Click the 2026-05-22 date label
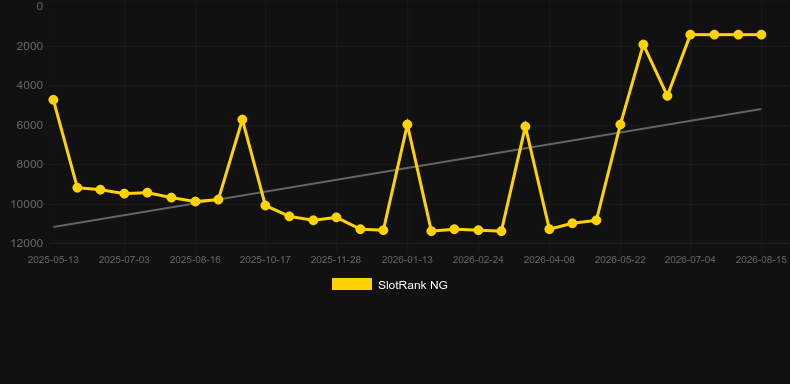This screenshot has width=790, height=384. (620, 260)
